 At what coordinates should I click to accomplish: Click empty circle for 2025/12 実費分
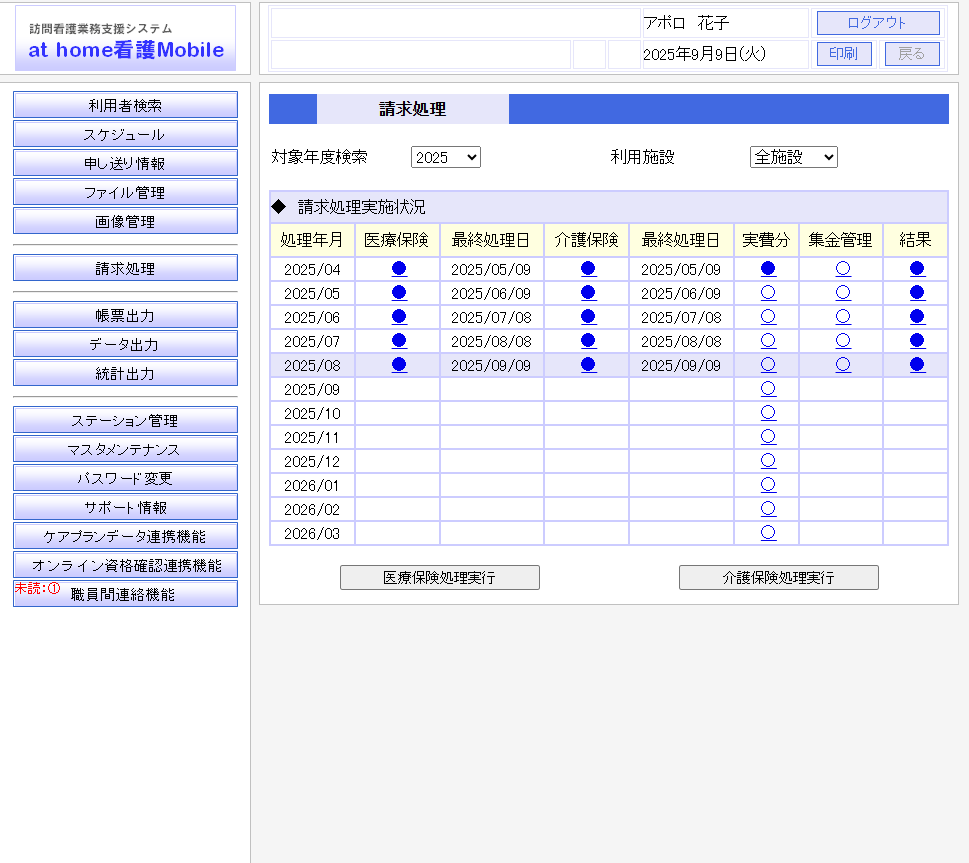[x=768, y=460]
